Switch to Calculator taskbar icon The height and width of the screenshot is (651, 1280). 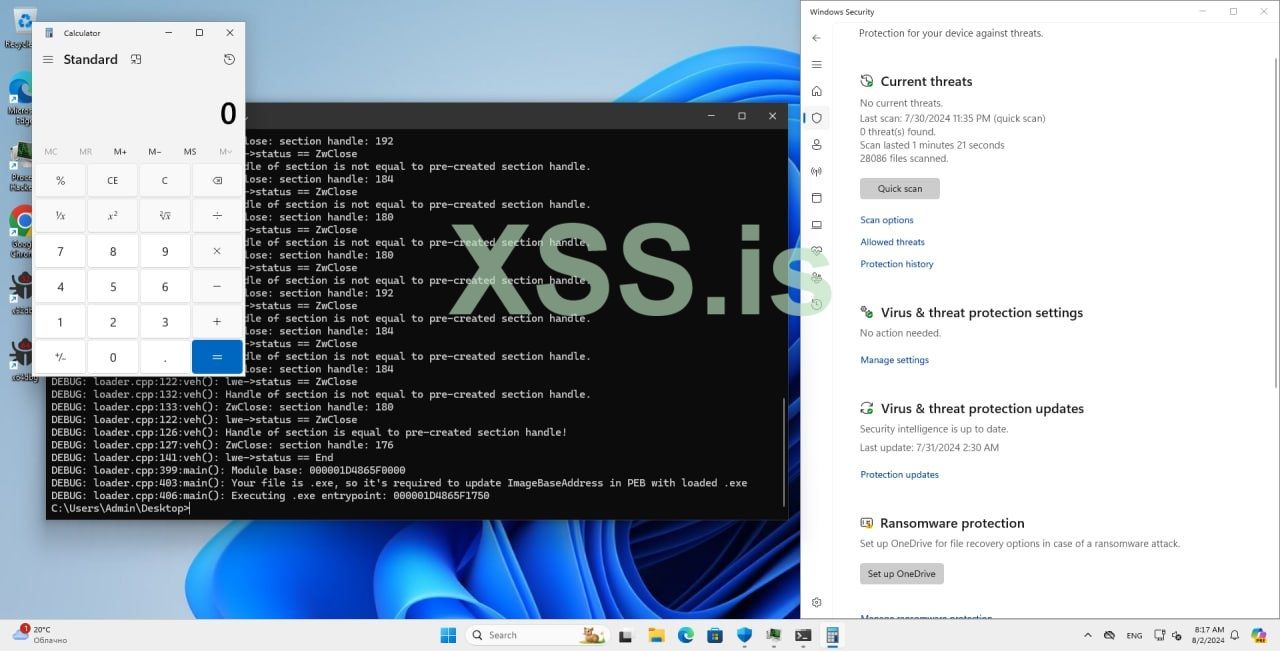point(832,635)
